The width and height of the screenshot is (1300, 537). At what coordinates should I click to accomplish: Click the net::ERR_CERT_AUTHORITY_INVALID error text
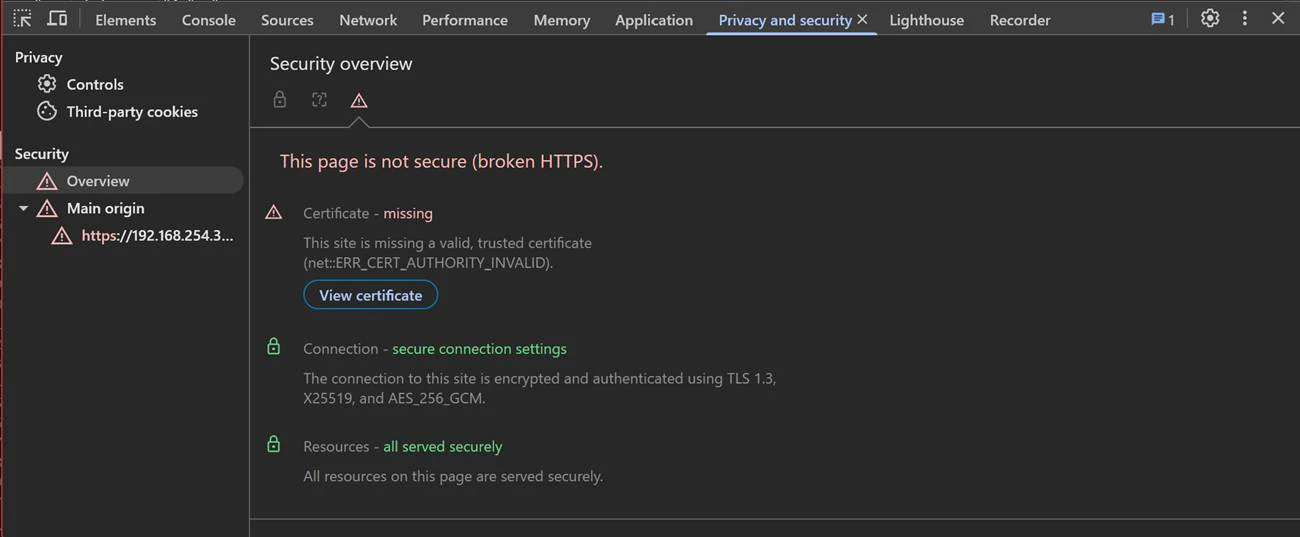(x=428, y=263)
